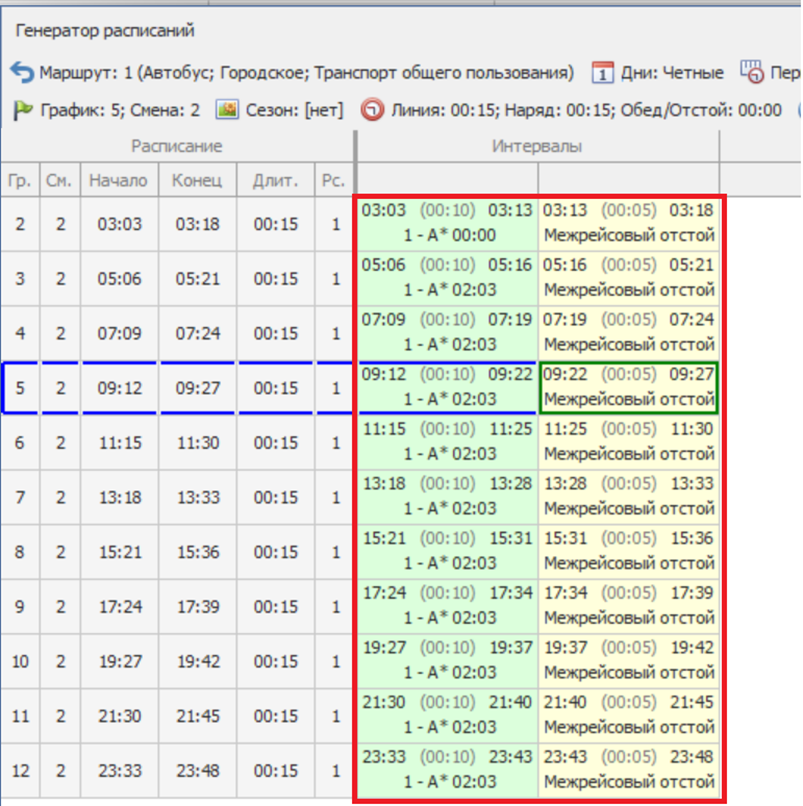
Task: Open the Сезон: [нет] selector
Action: (294, 110)
